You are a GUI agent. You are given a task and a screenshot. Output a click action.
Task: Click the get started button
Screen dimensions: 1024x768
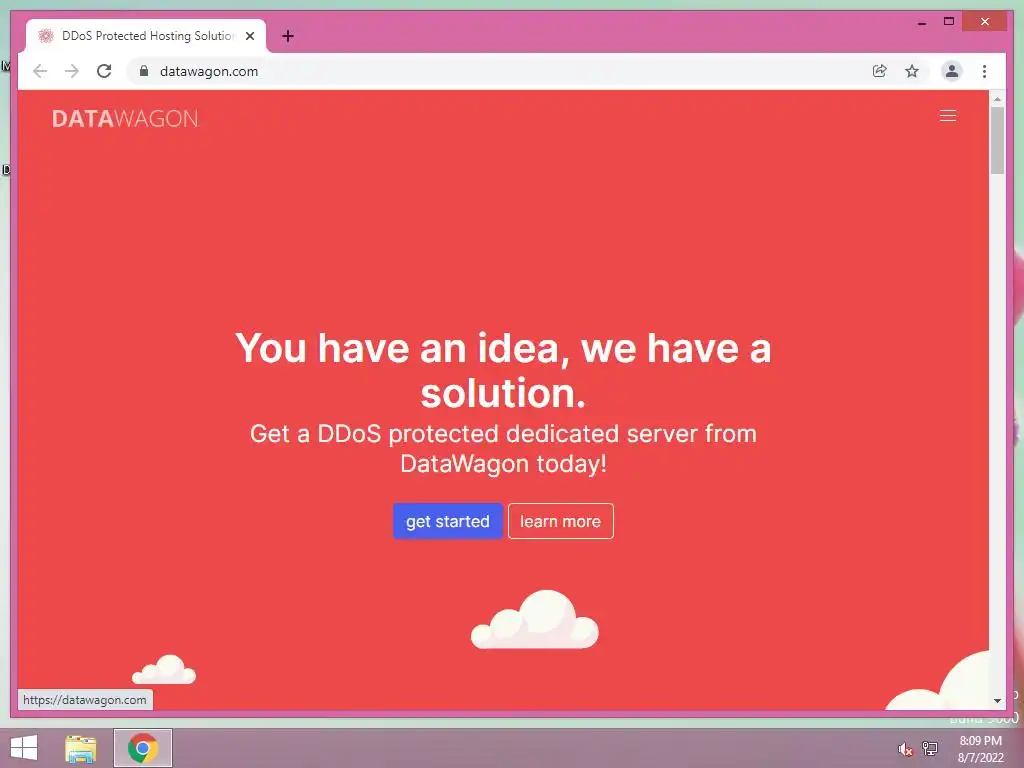point(447,521)
